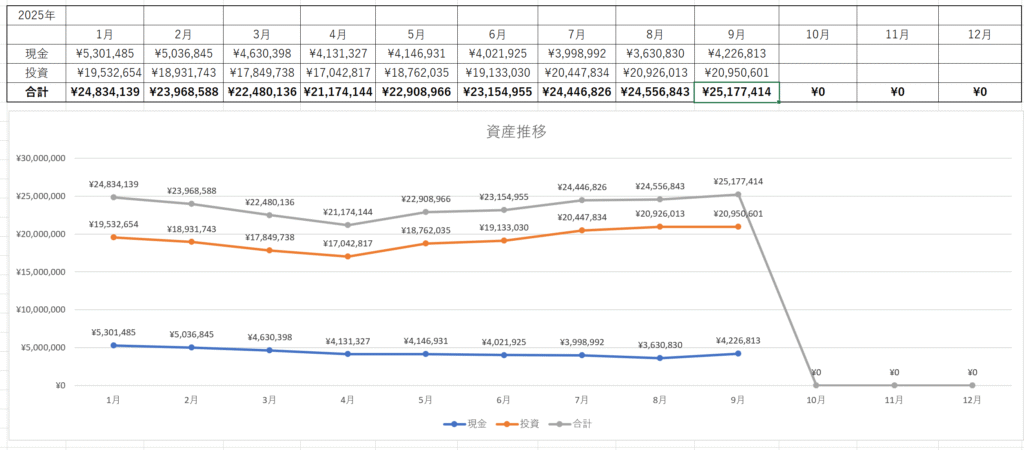The width and height of the screenshot is (1024, 450).
Task: Select the ¥20,950,601 data label in chart
Action: (x=738, y=213)
